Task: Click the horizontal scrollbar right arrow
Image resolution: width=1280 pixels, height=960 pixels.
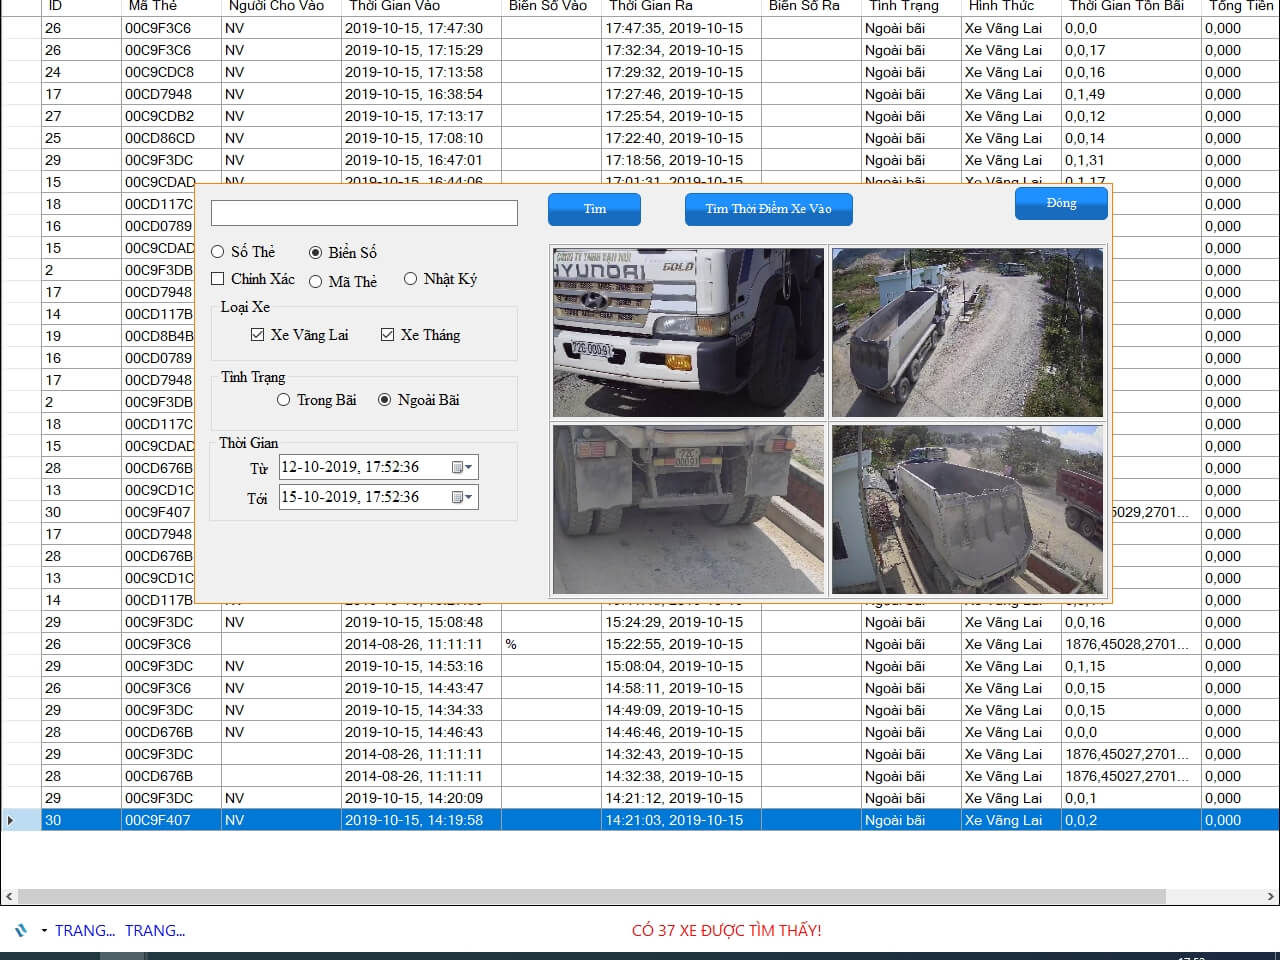Action: click(1271, 896)
